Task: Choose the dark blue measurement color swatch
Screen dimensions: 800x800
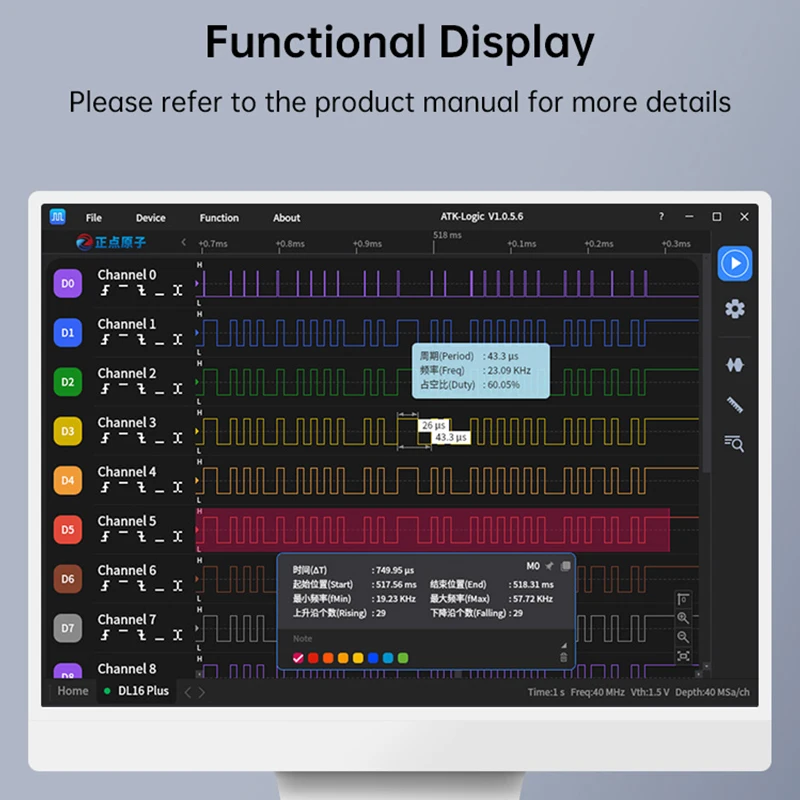Action: click(x=373, y=658)
